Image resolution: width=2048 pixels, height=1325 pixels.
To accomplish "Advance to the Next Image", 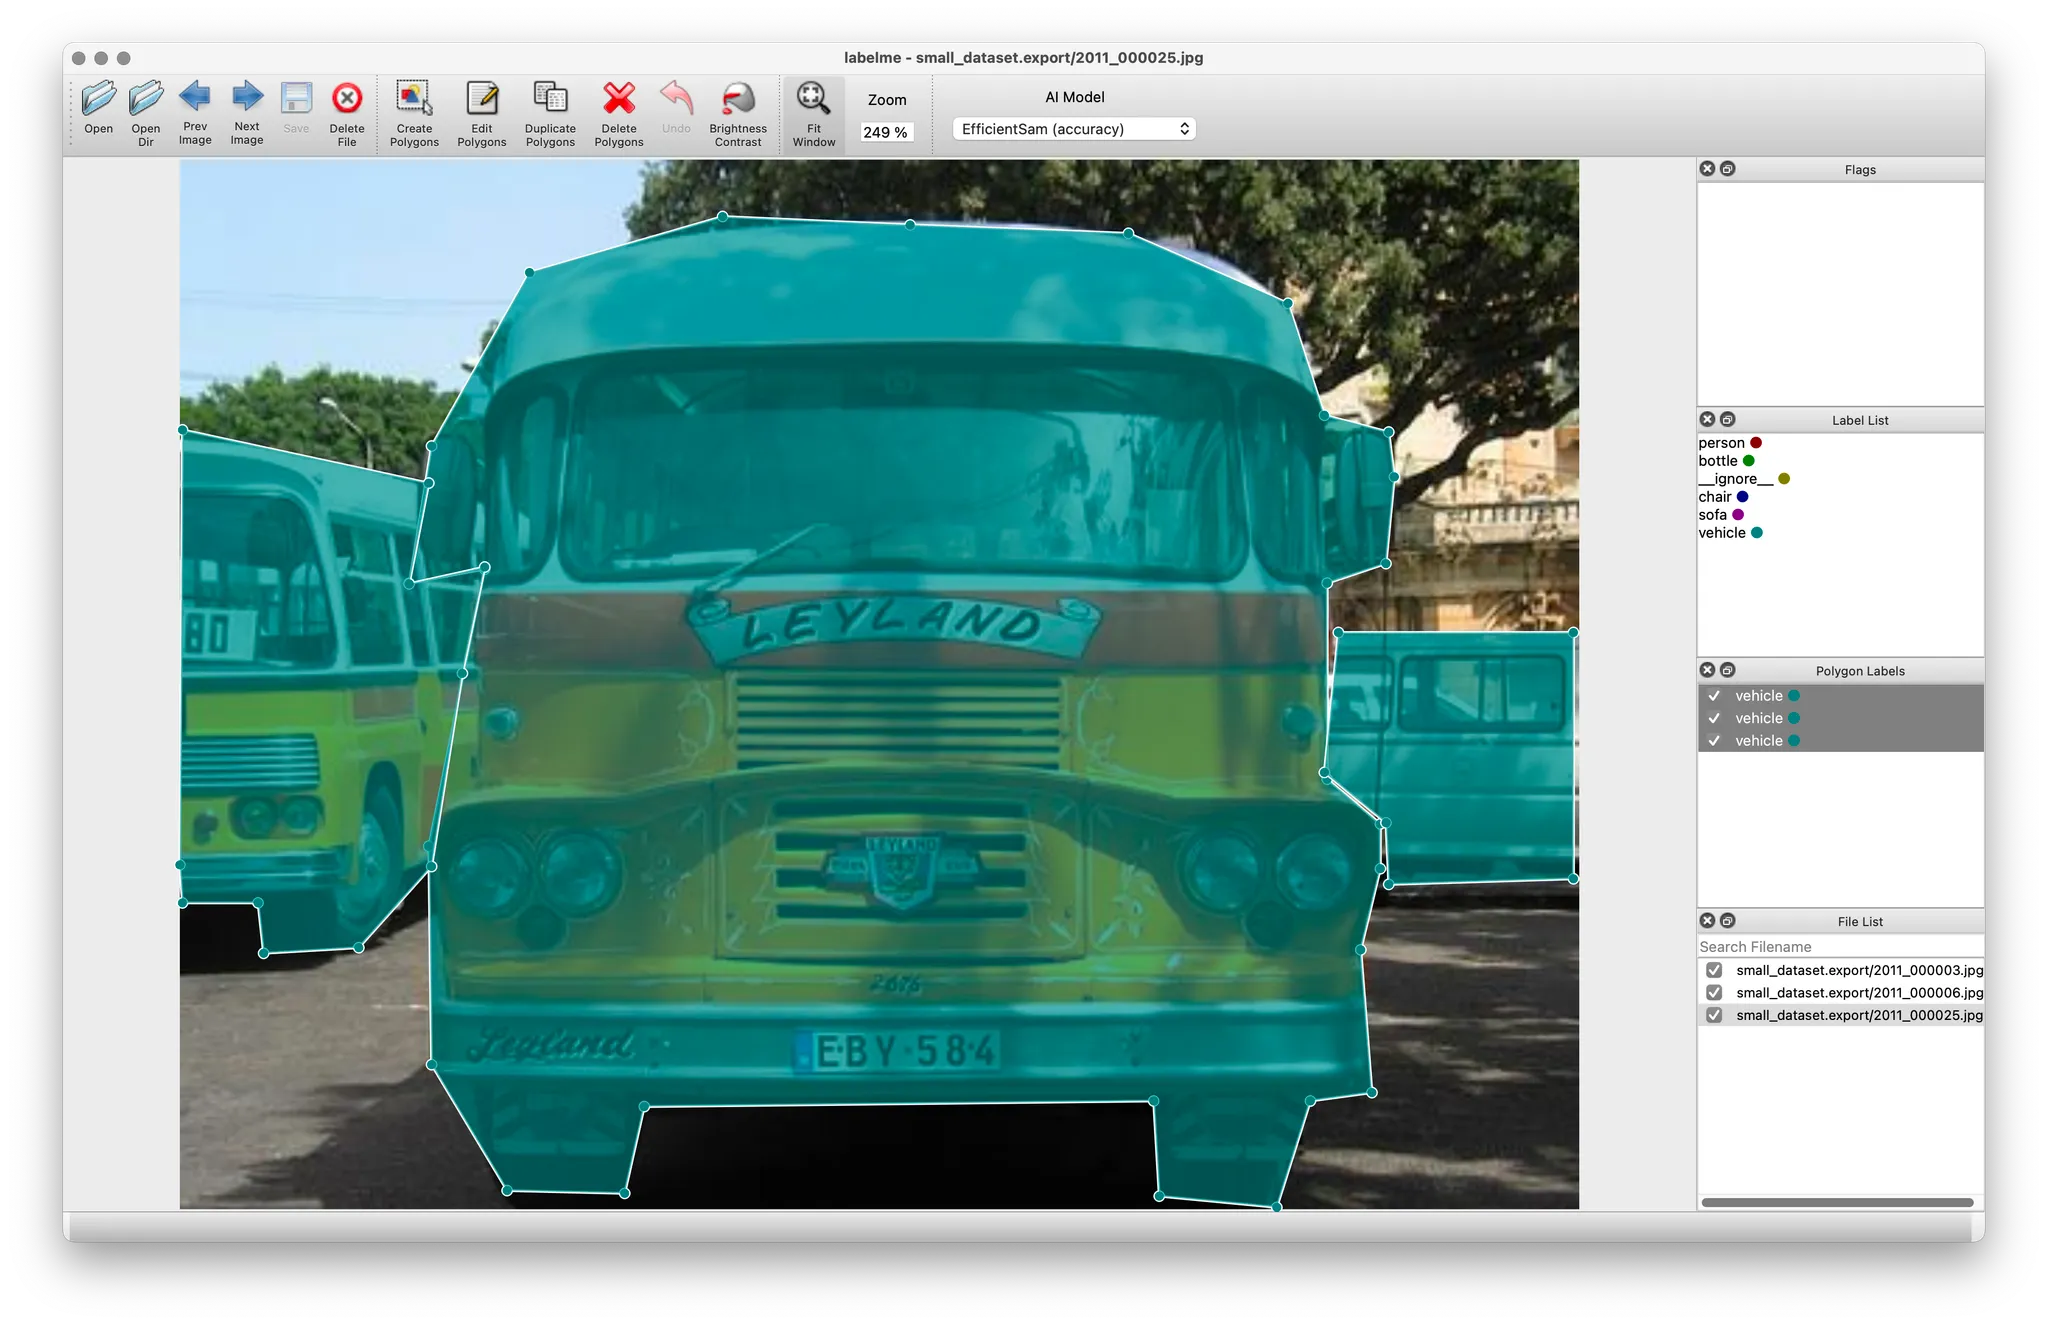I will click(247, 98).
